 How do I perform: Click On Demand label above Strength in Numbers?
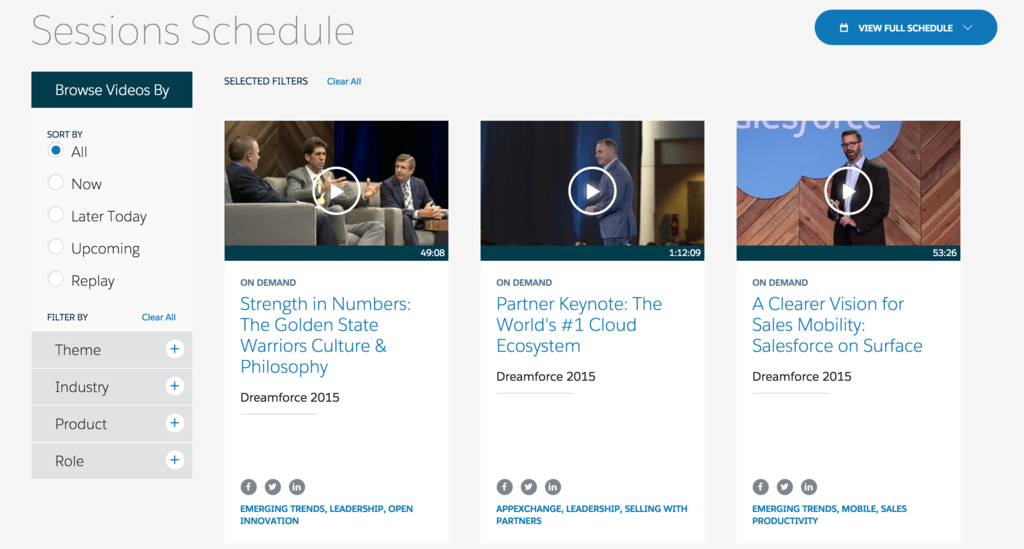268,283
